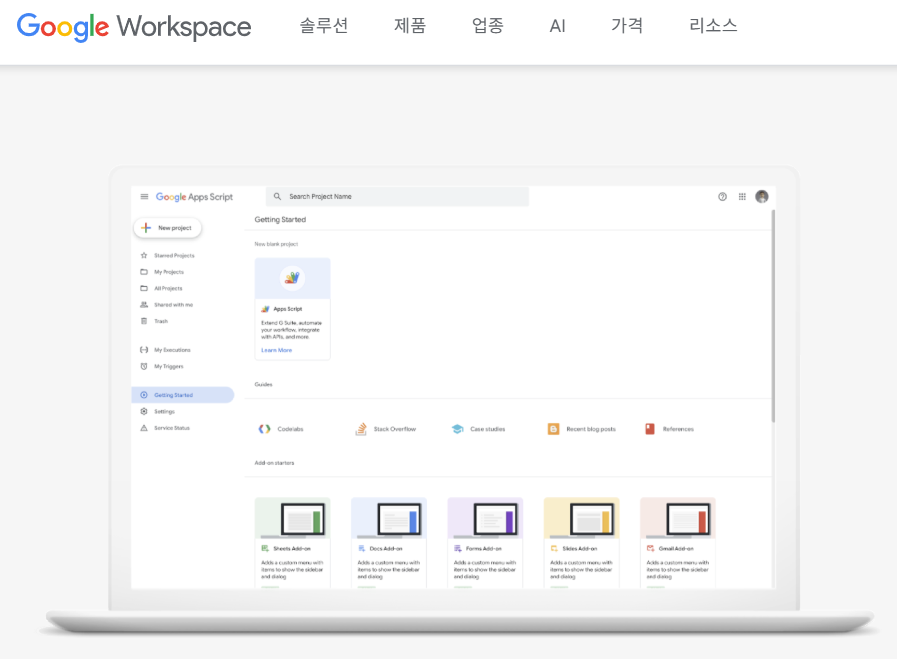Open the Google Workspace logo link
This screenshot has height=659, width=897.
(x=134, y=26)
